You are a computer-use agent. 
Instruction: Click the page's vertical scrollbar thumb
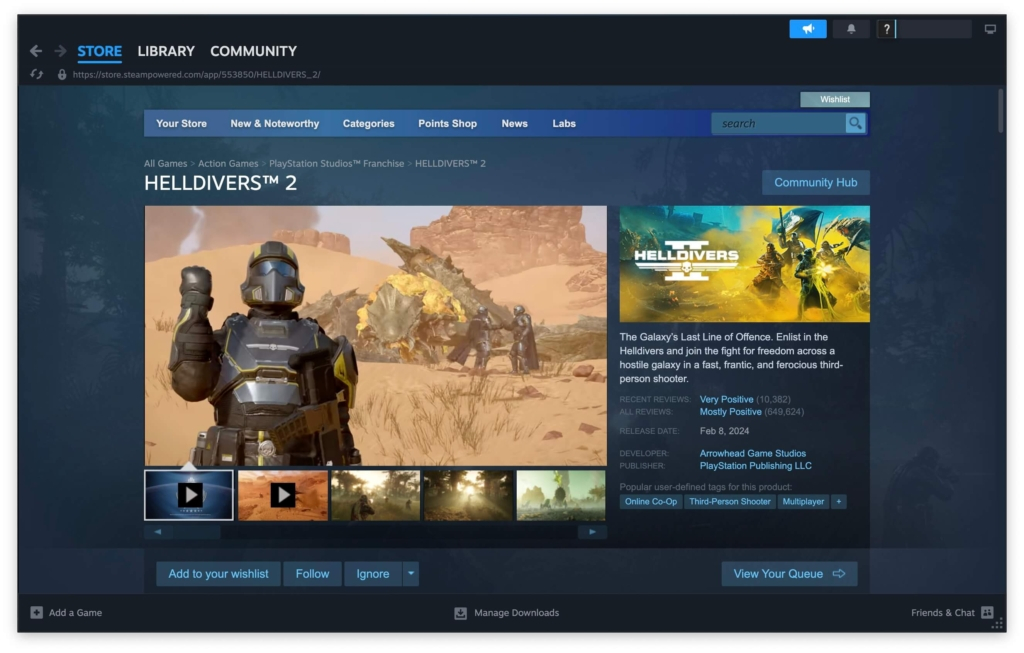[x=1000, y=111]
